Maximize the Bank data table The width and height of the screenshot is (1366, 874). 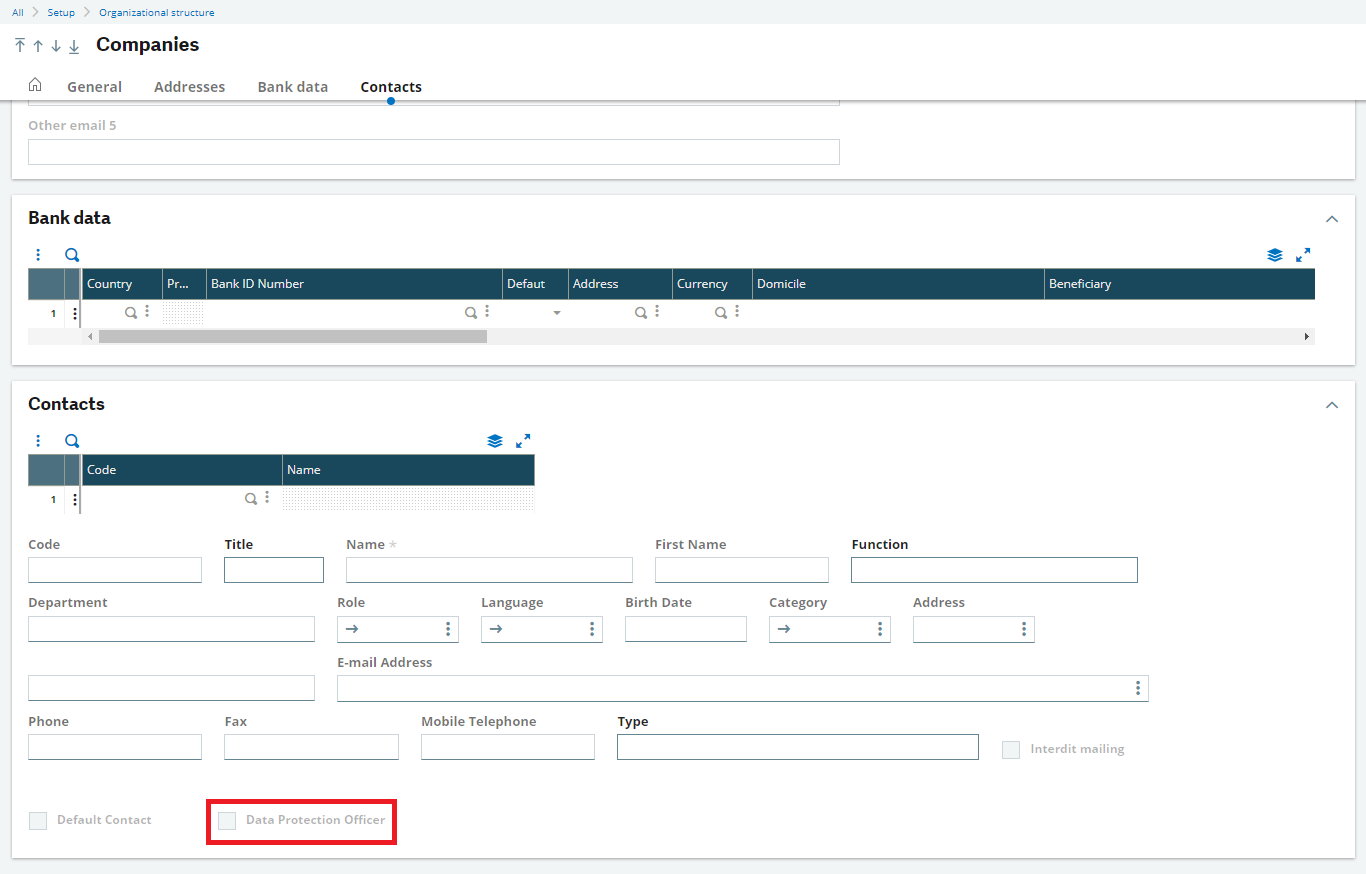click(1303, 255)
